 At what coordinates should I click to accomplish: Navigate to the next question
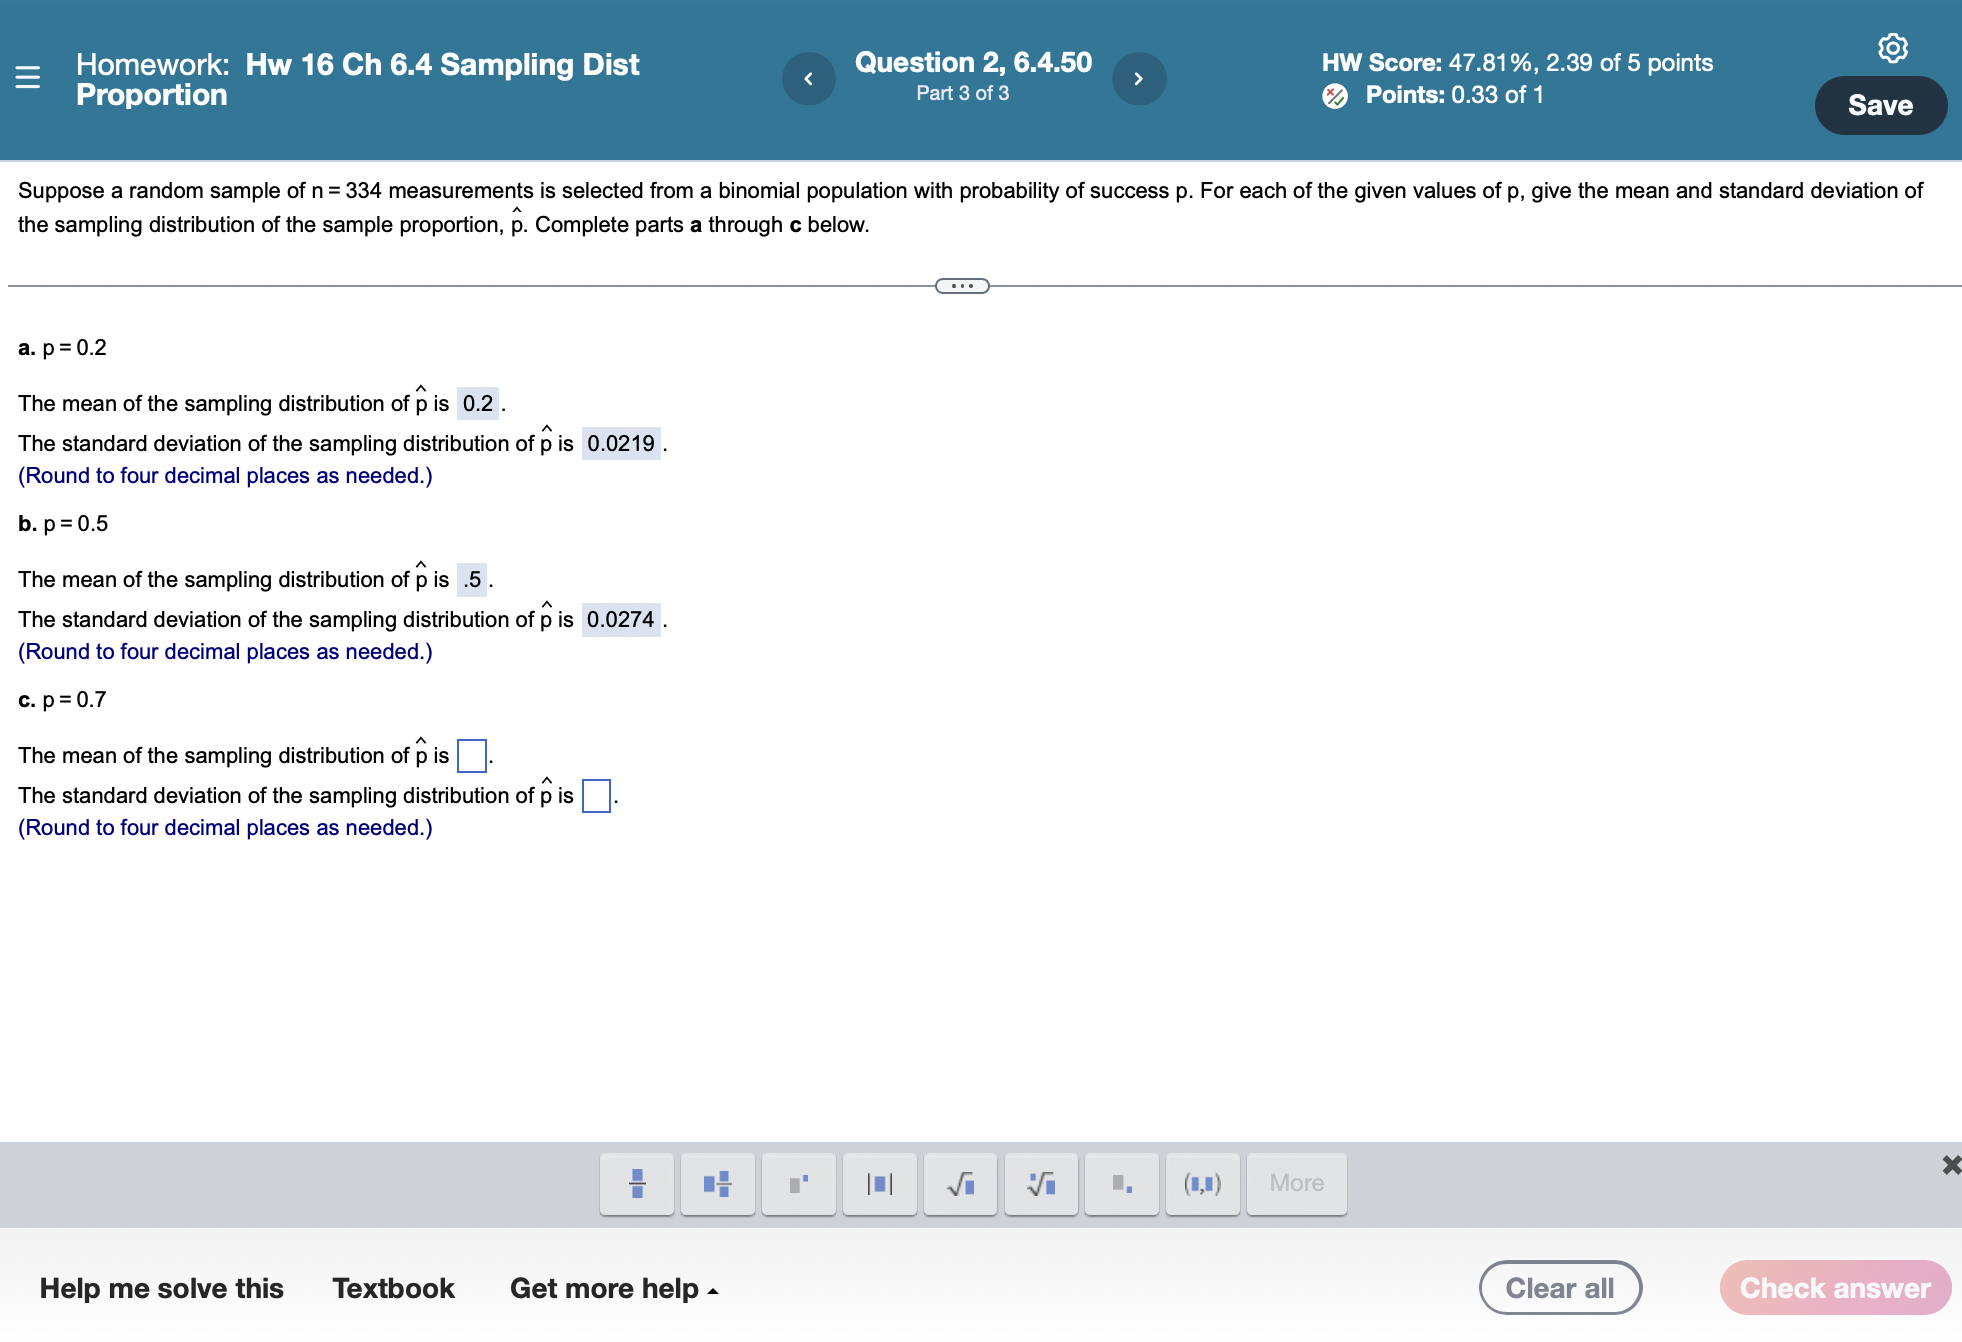[x=1139, y=78]
